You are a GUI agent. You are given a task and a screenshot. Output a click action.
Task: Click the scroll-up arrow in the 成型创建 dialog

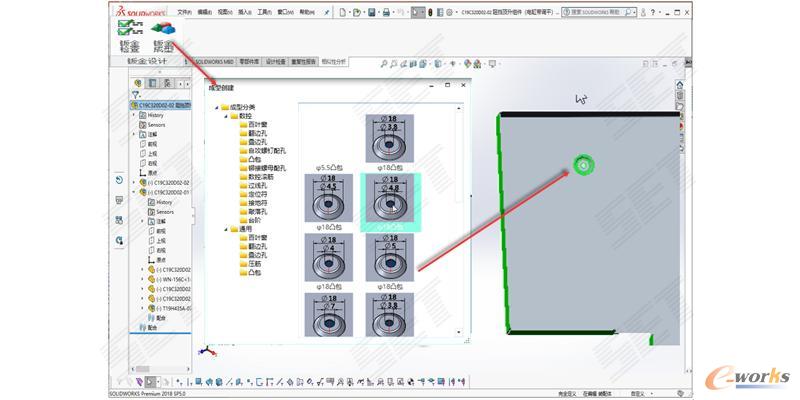click(x=459, y=108)
